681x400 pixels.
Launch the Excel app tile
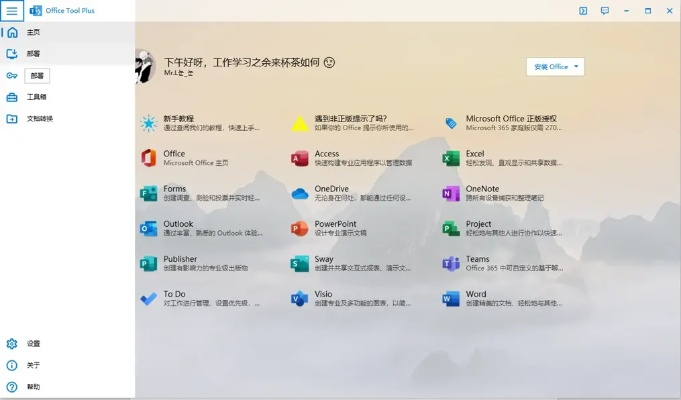coord(503,158)
